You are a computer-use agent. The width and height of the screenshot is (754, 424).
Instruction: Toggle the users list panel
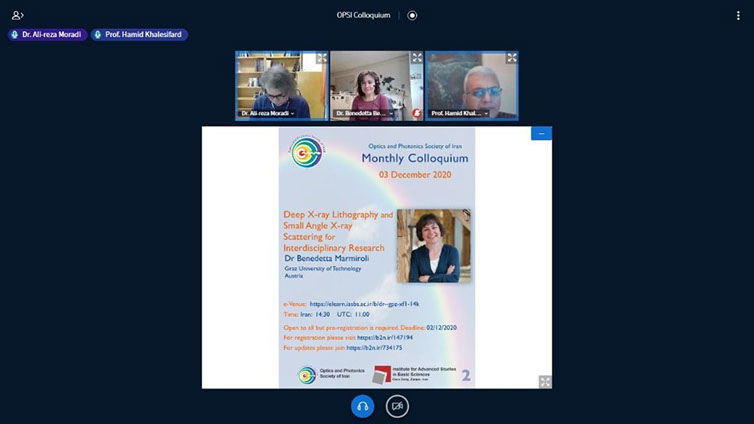(x=17, y=15)
